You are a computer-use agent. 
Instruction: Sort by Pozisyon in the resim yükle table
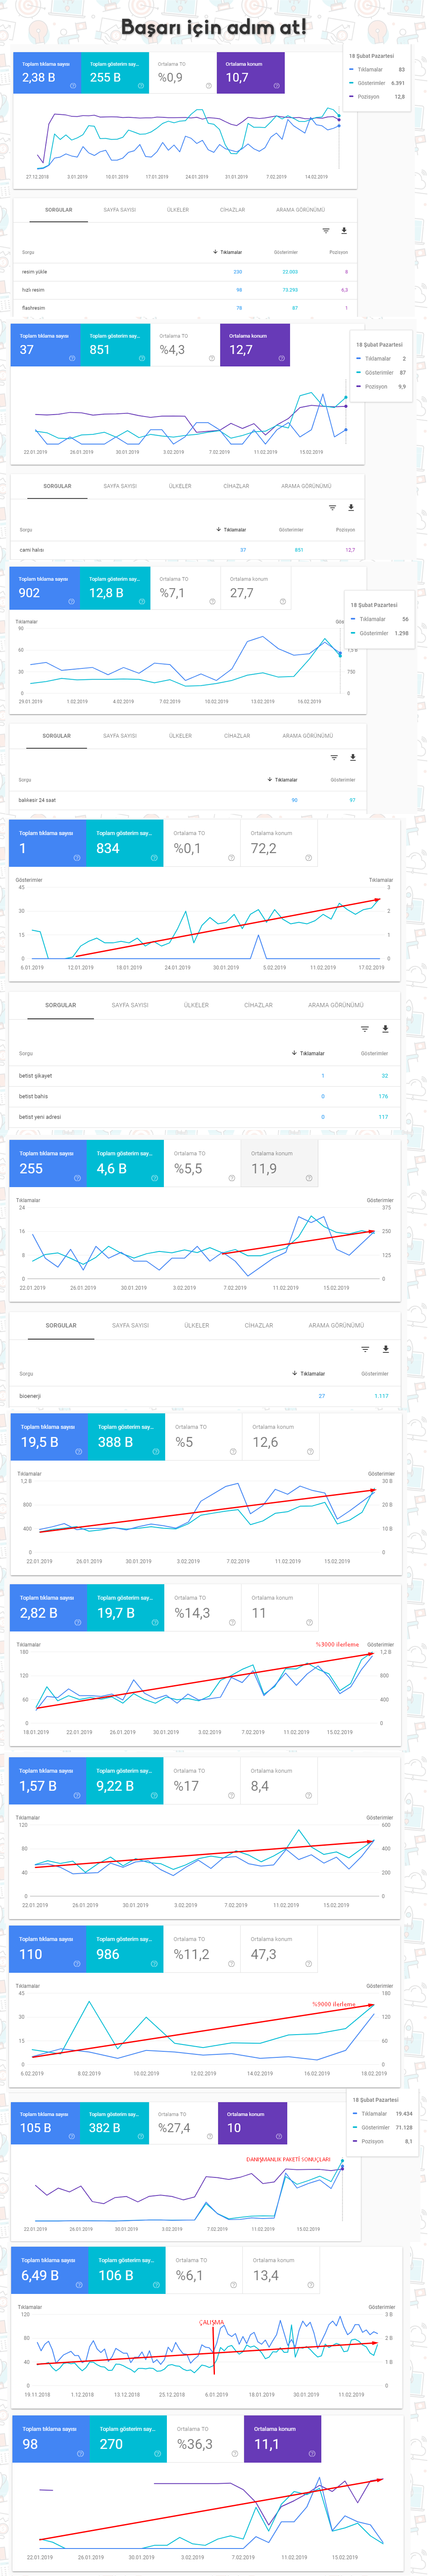(339, 252)
